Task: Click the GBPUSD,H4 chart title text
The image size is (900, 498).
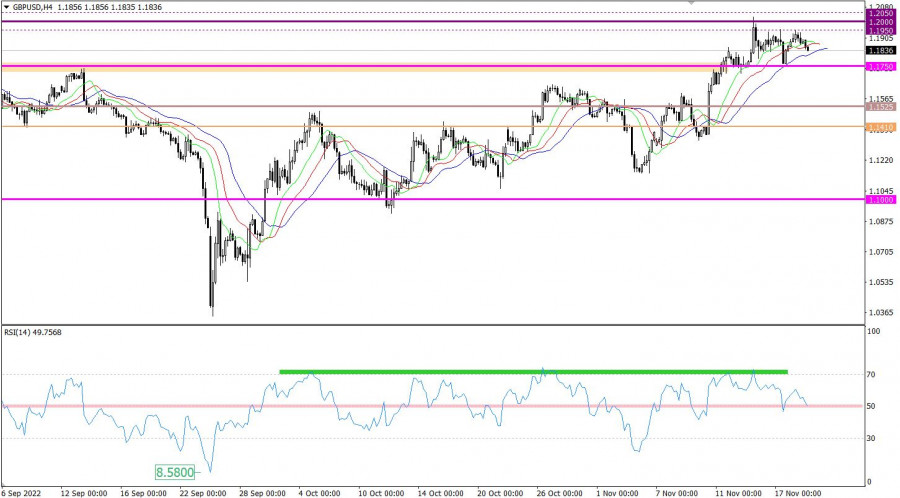Action: (34, 7)
